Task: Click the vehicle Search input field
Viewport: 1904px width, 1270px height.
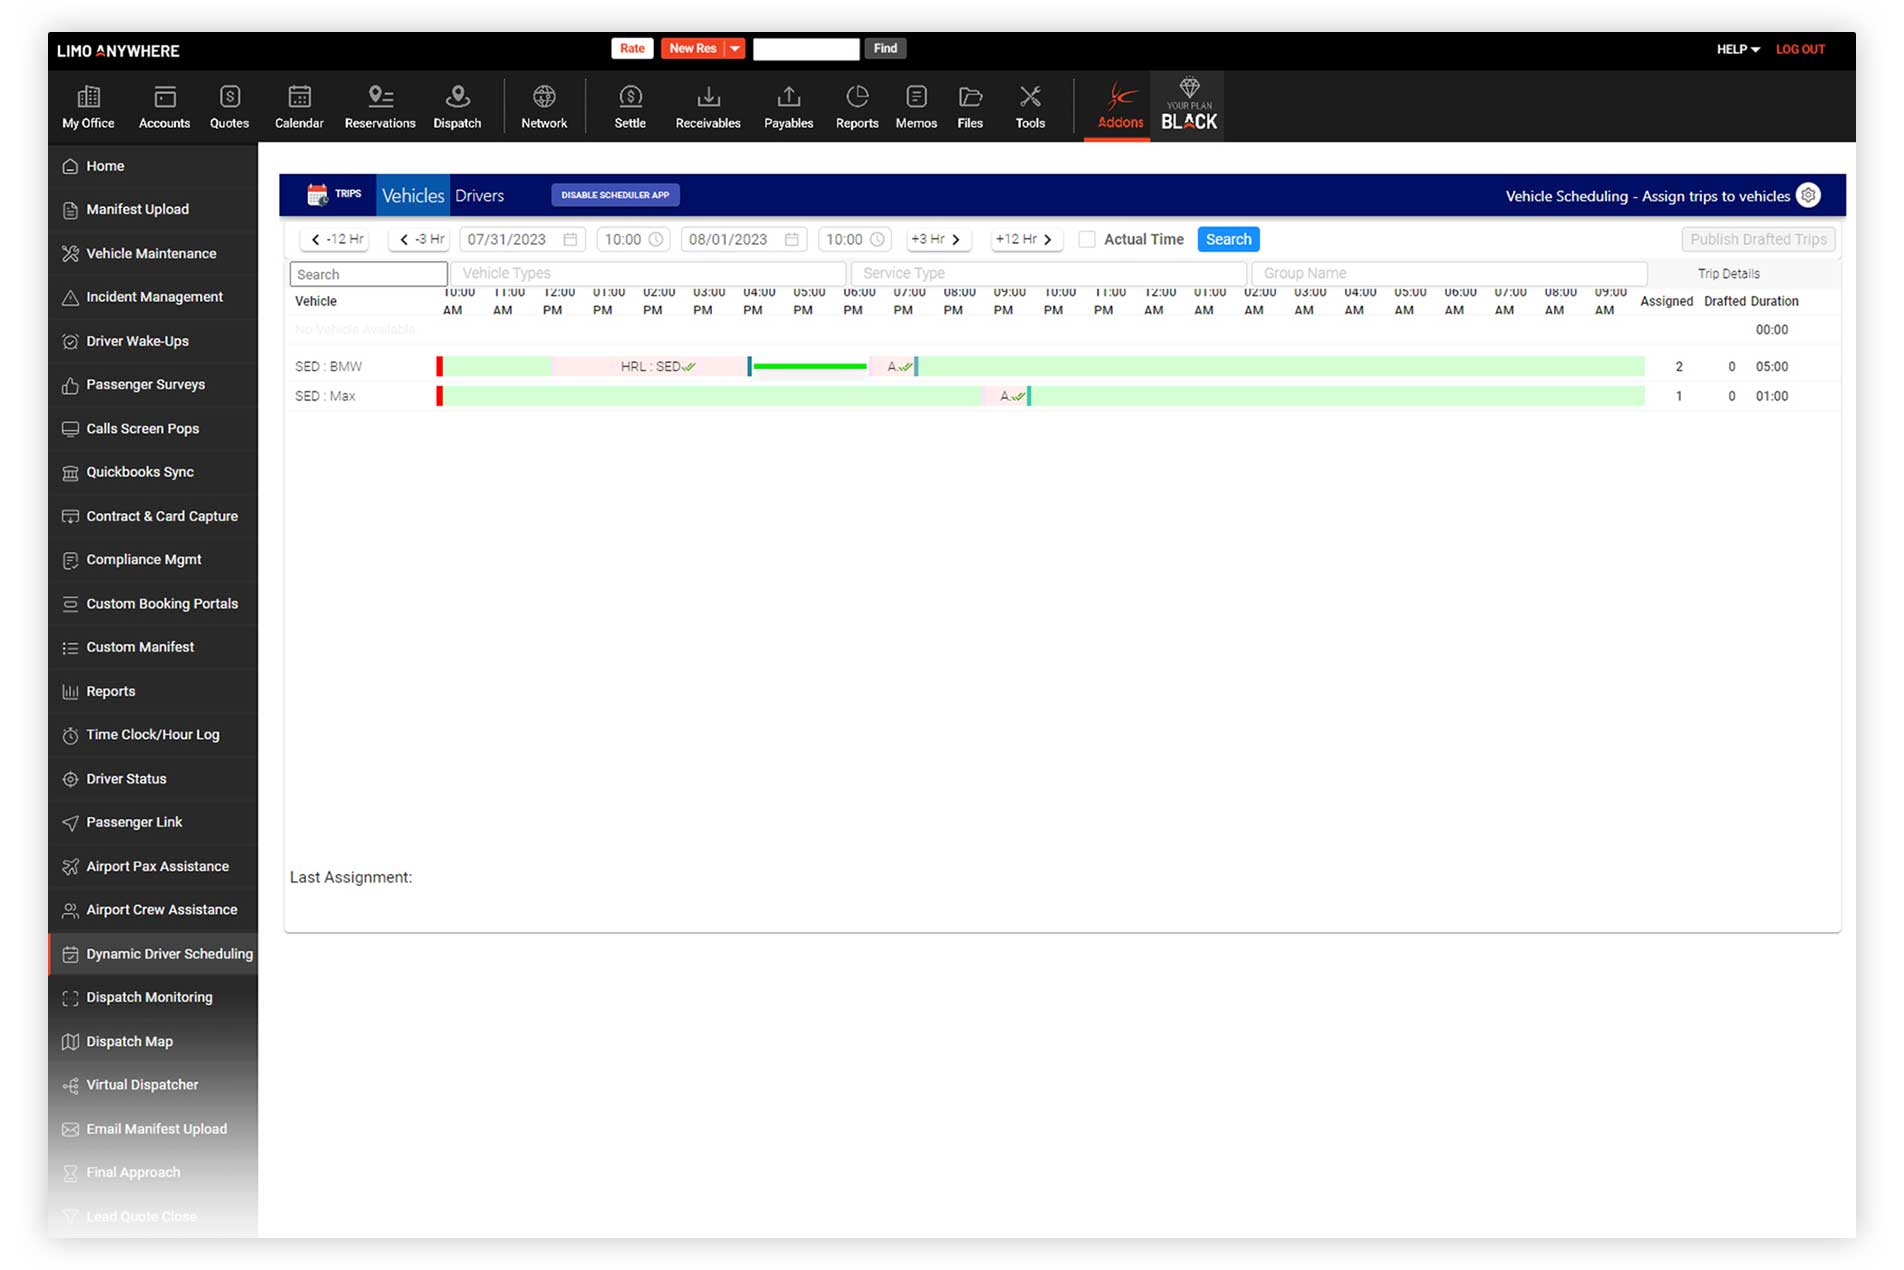Action: [368, 274]
